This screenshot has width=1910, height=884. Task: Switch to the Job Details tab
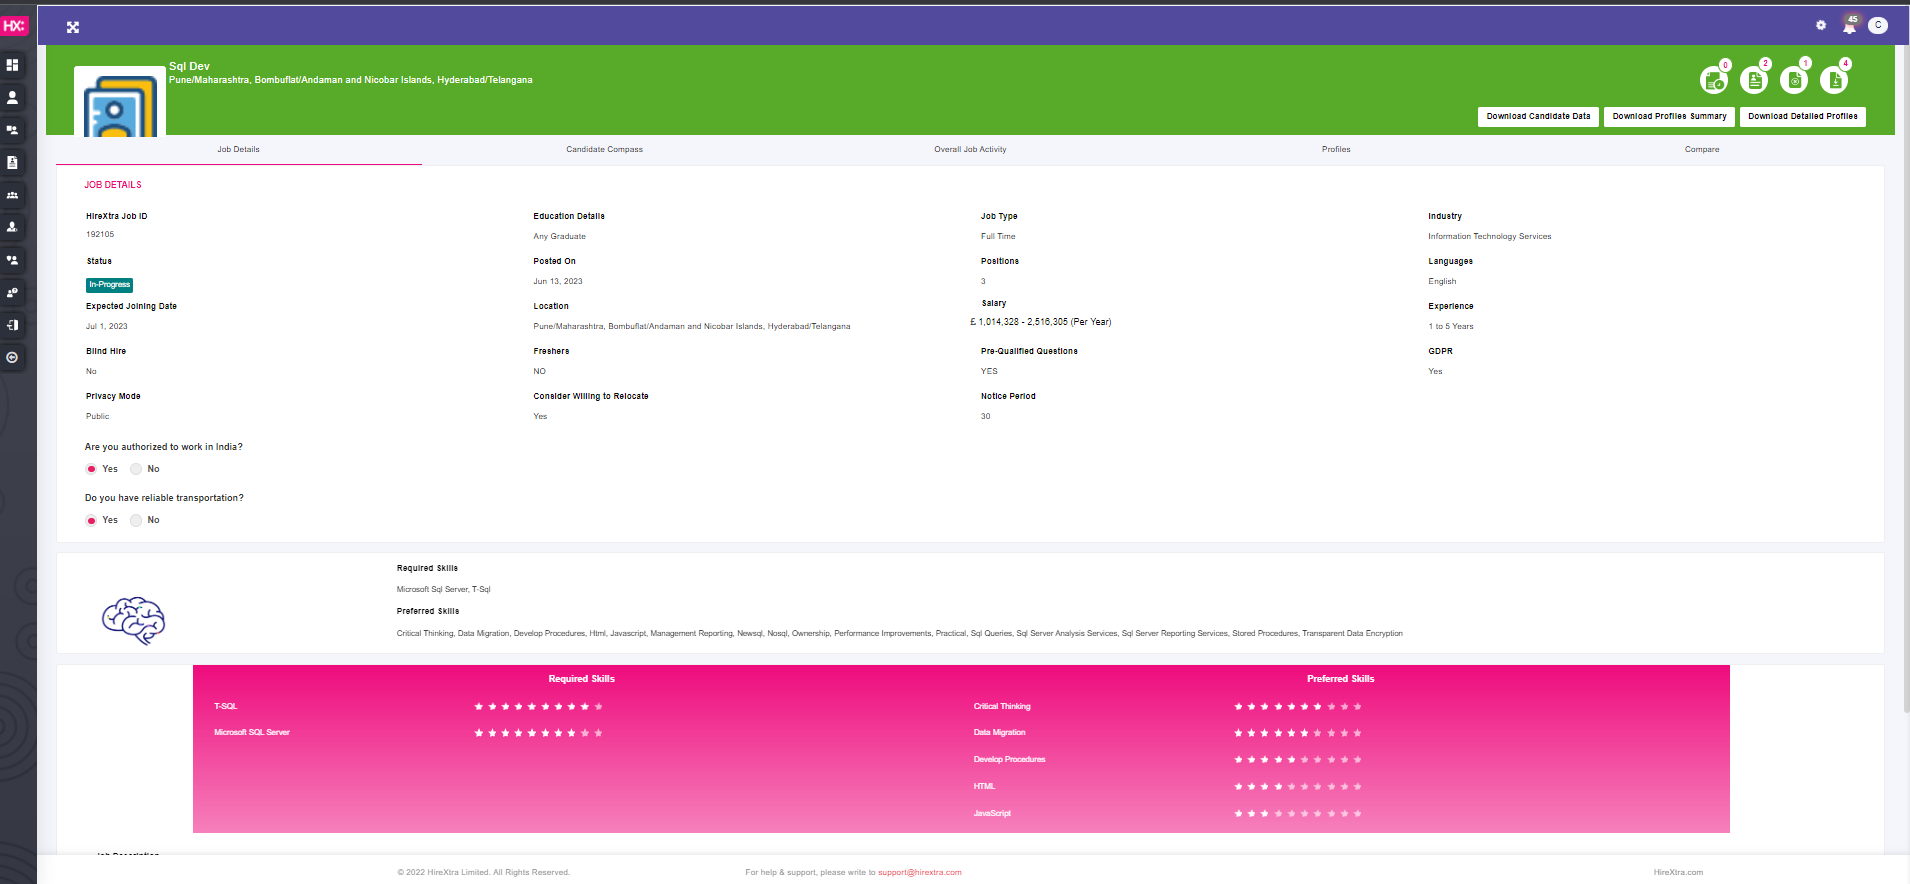click(x=239, y=150)
